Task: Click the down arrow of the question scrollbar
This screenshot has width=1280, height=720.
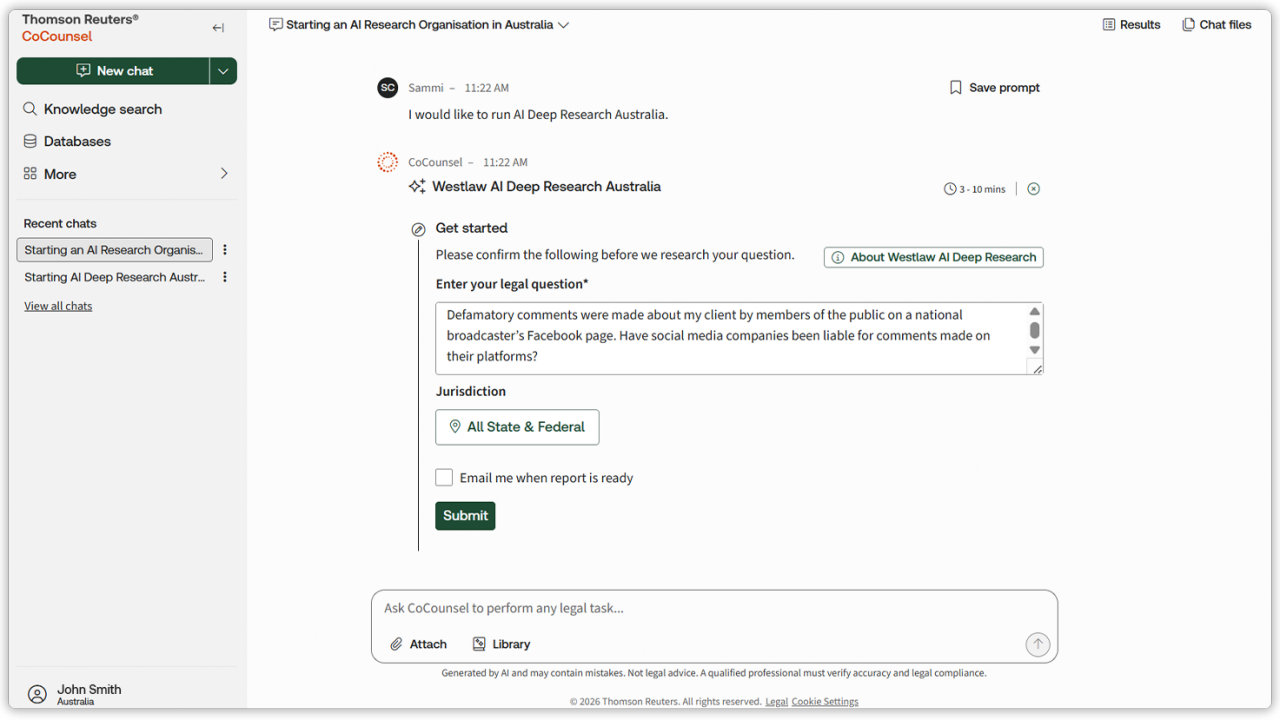Action: point(1035,350)
